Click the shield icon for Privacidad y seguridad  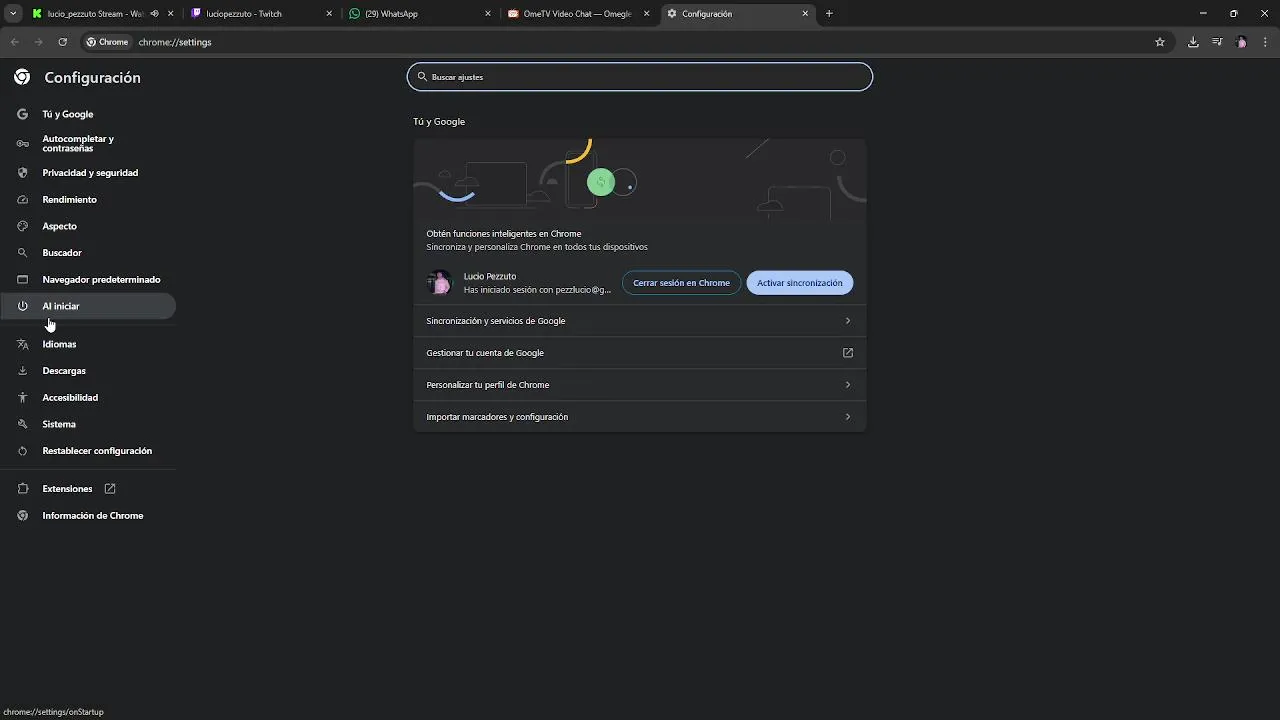[x=22, y=173]
